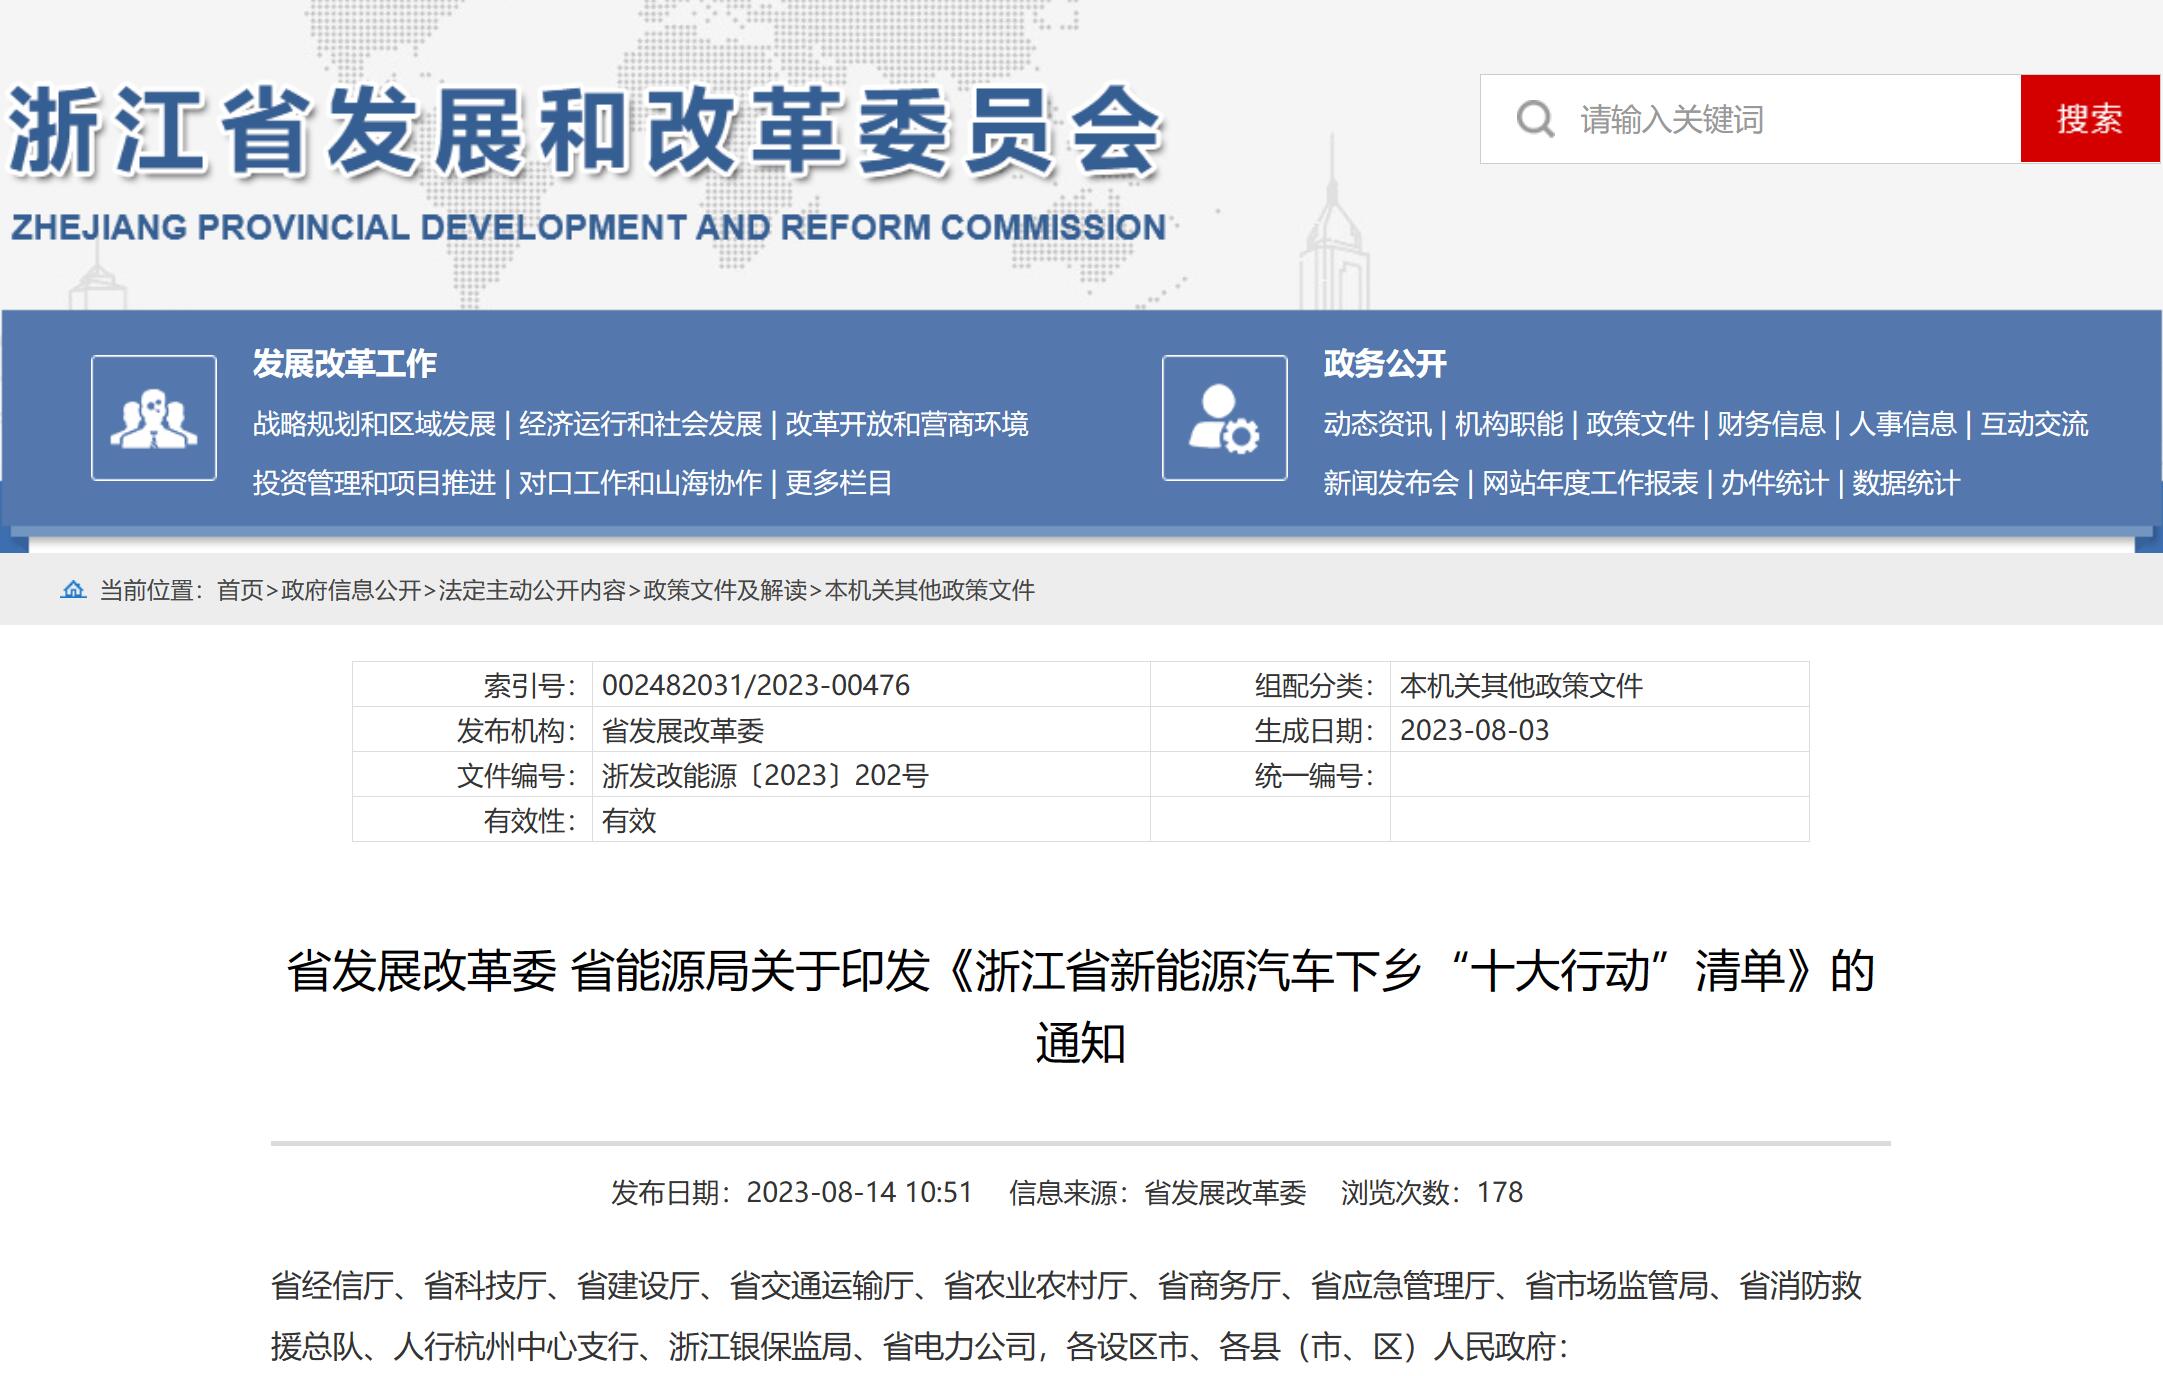Viewport: 2163px width, 1376px height.
Task: Open 投资管理和项目推进 menu item
Action: click(374, 483)
